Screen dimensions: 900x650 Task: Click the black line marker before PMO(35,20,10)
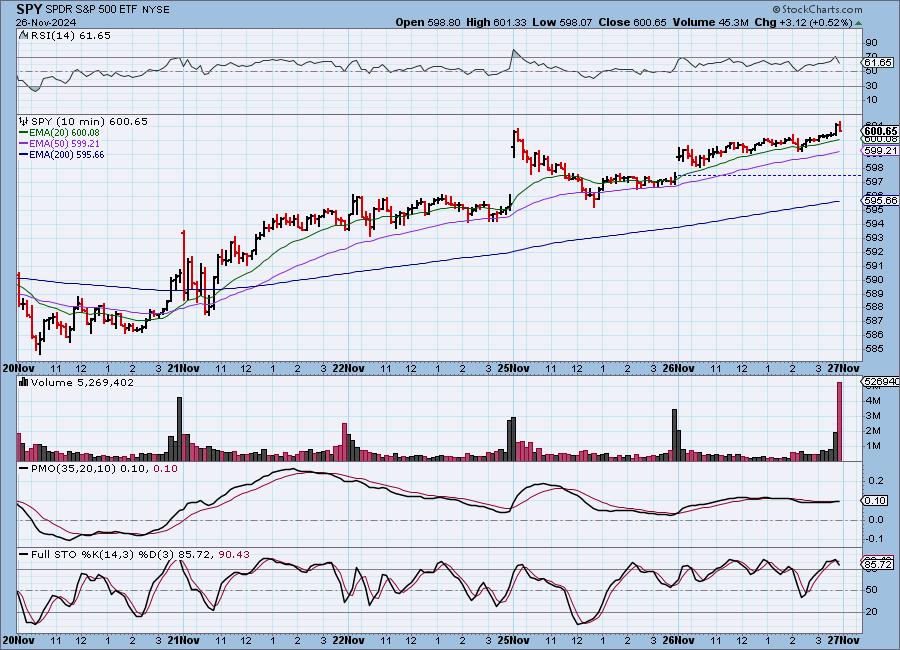coord(24,469)
